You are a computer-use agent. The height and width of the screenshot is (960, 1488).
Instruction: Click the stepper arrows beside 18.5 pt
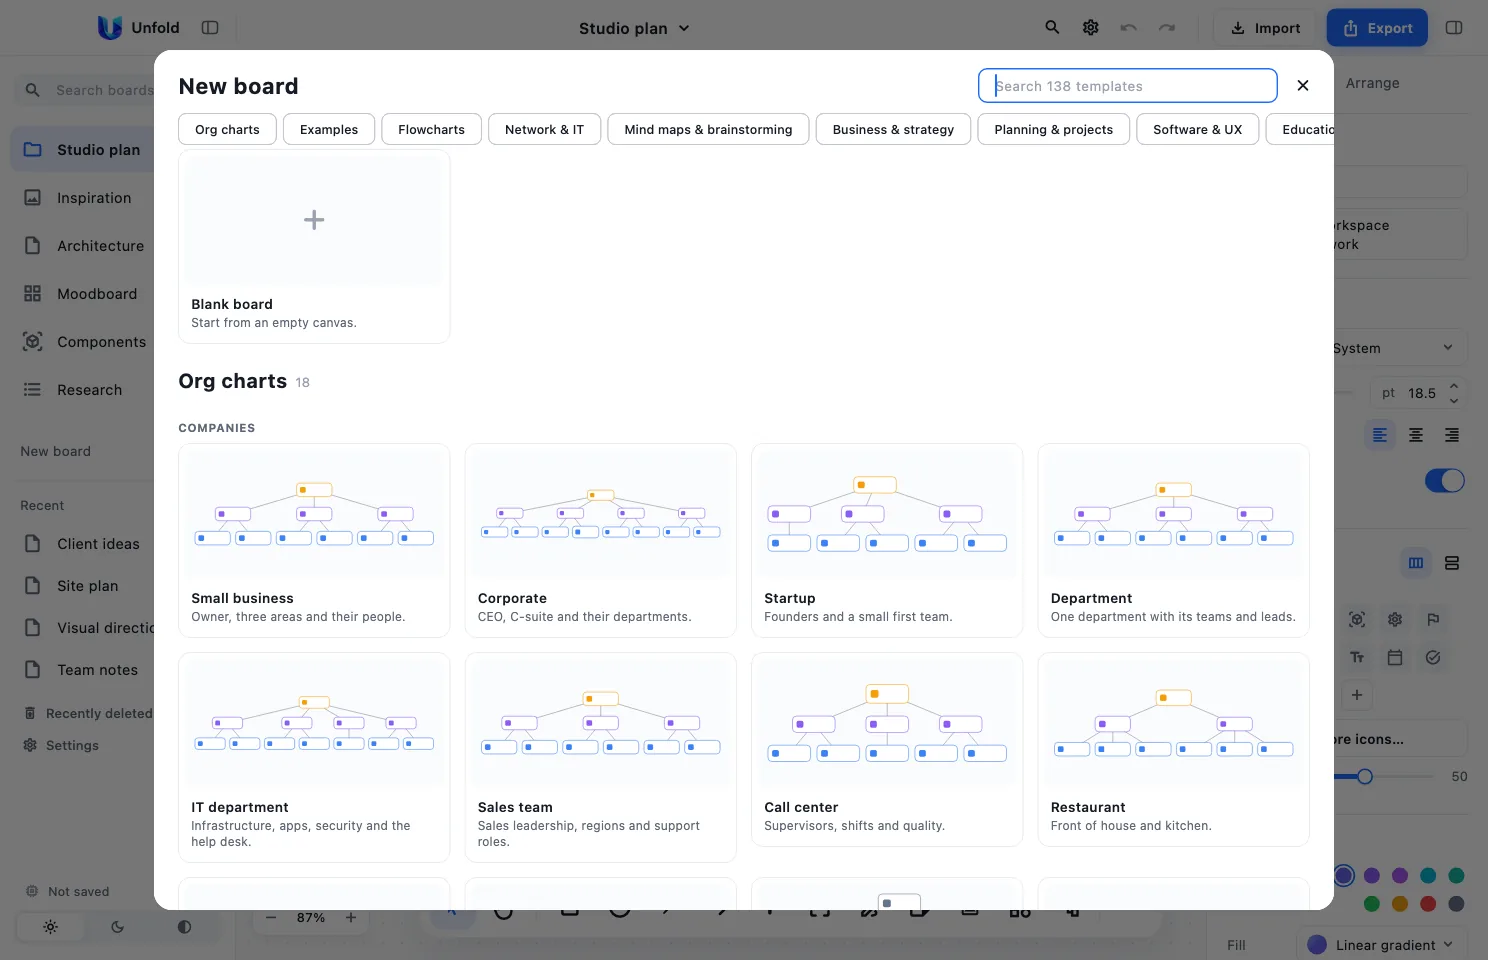tap(1454, 393)
